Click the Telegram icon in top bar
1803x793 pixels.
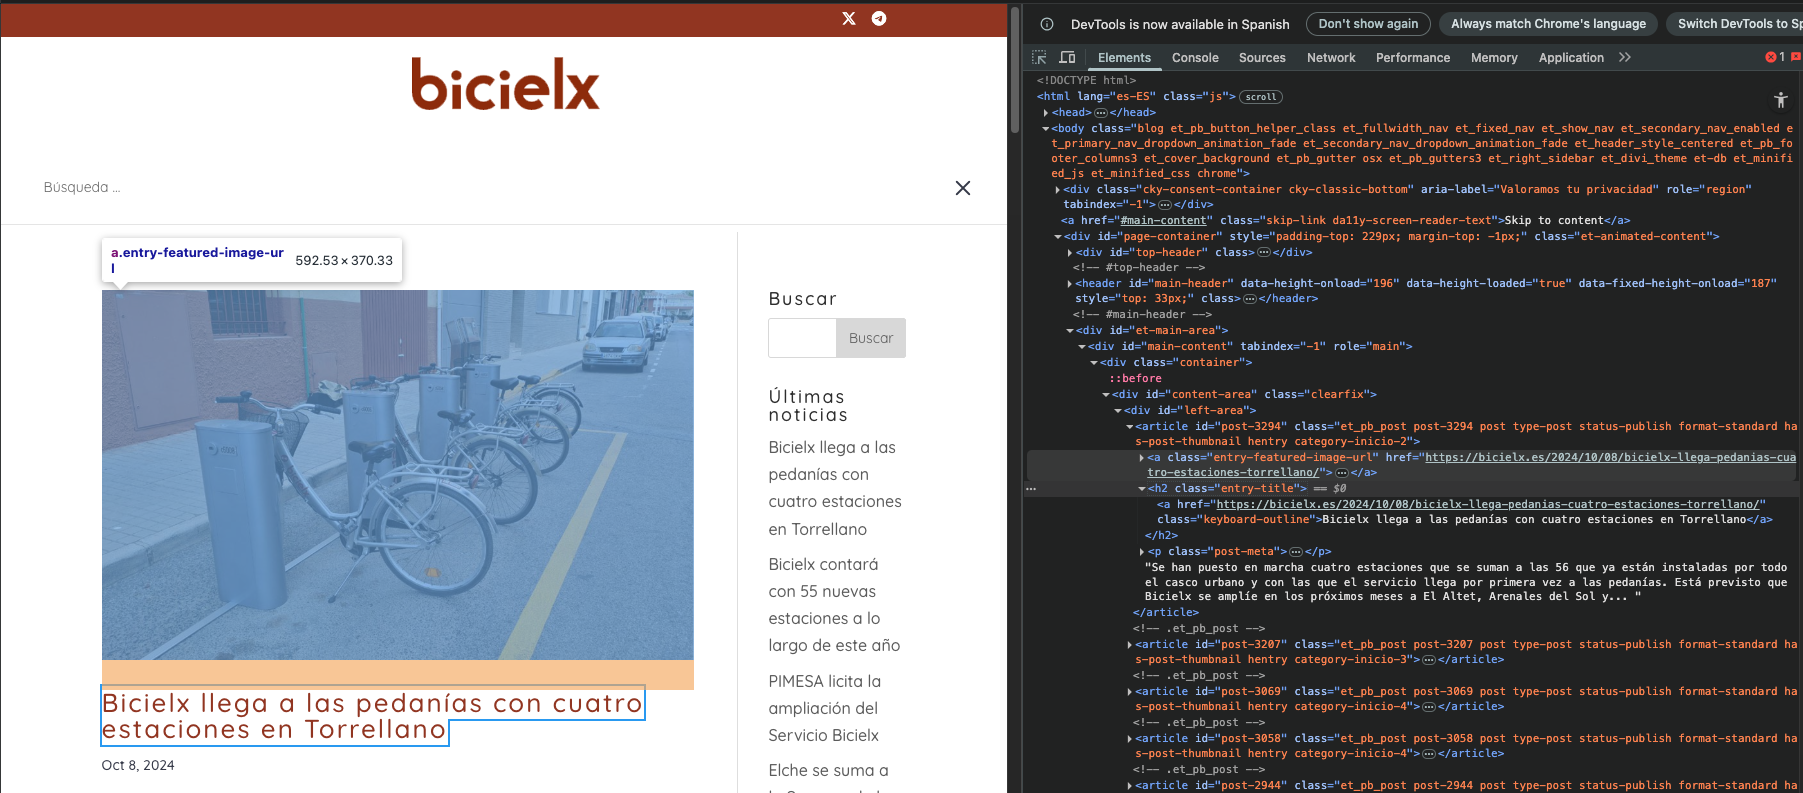[x=879, y=18]
